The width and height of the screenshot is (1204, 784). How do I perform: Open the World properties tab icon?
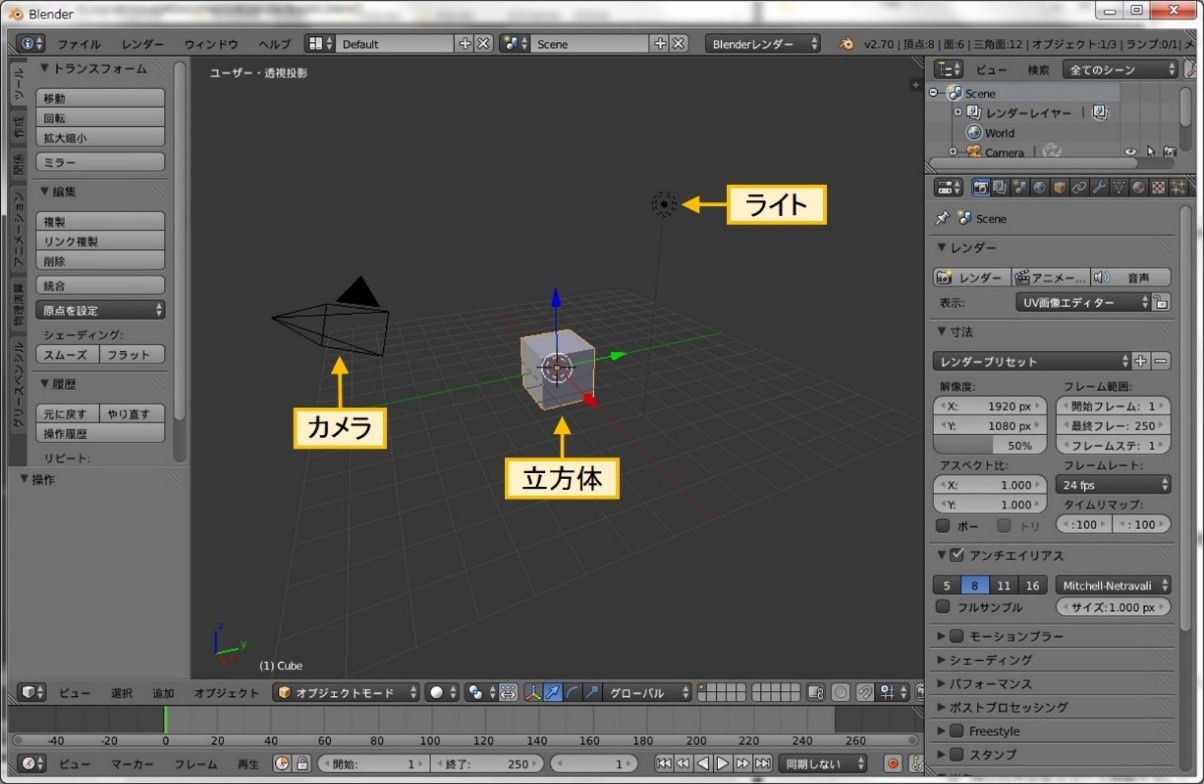click(x=1040, y=188)
